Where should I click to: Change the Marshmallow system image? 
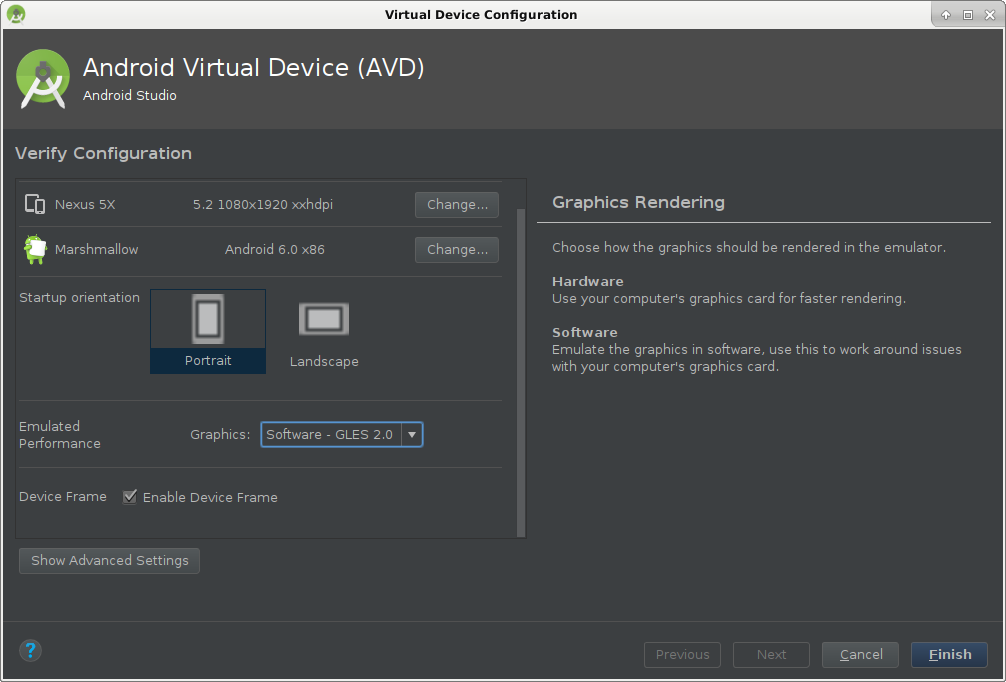coord(457,249)
